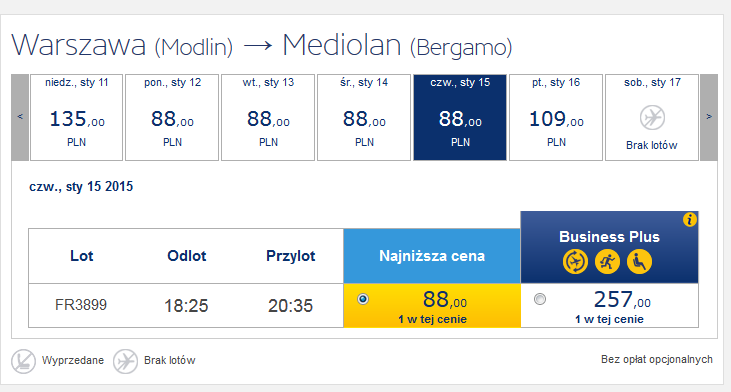Click the selected czw., sty 15 date tab
731x392 pixels.
pos(460,117)
